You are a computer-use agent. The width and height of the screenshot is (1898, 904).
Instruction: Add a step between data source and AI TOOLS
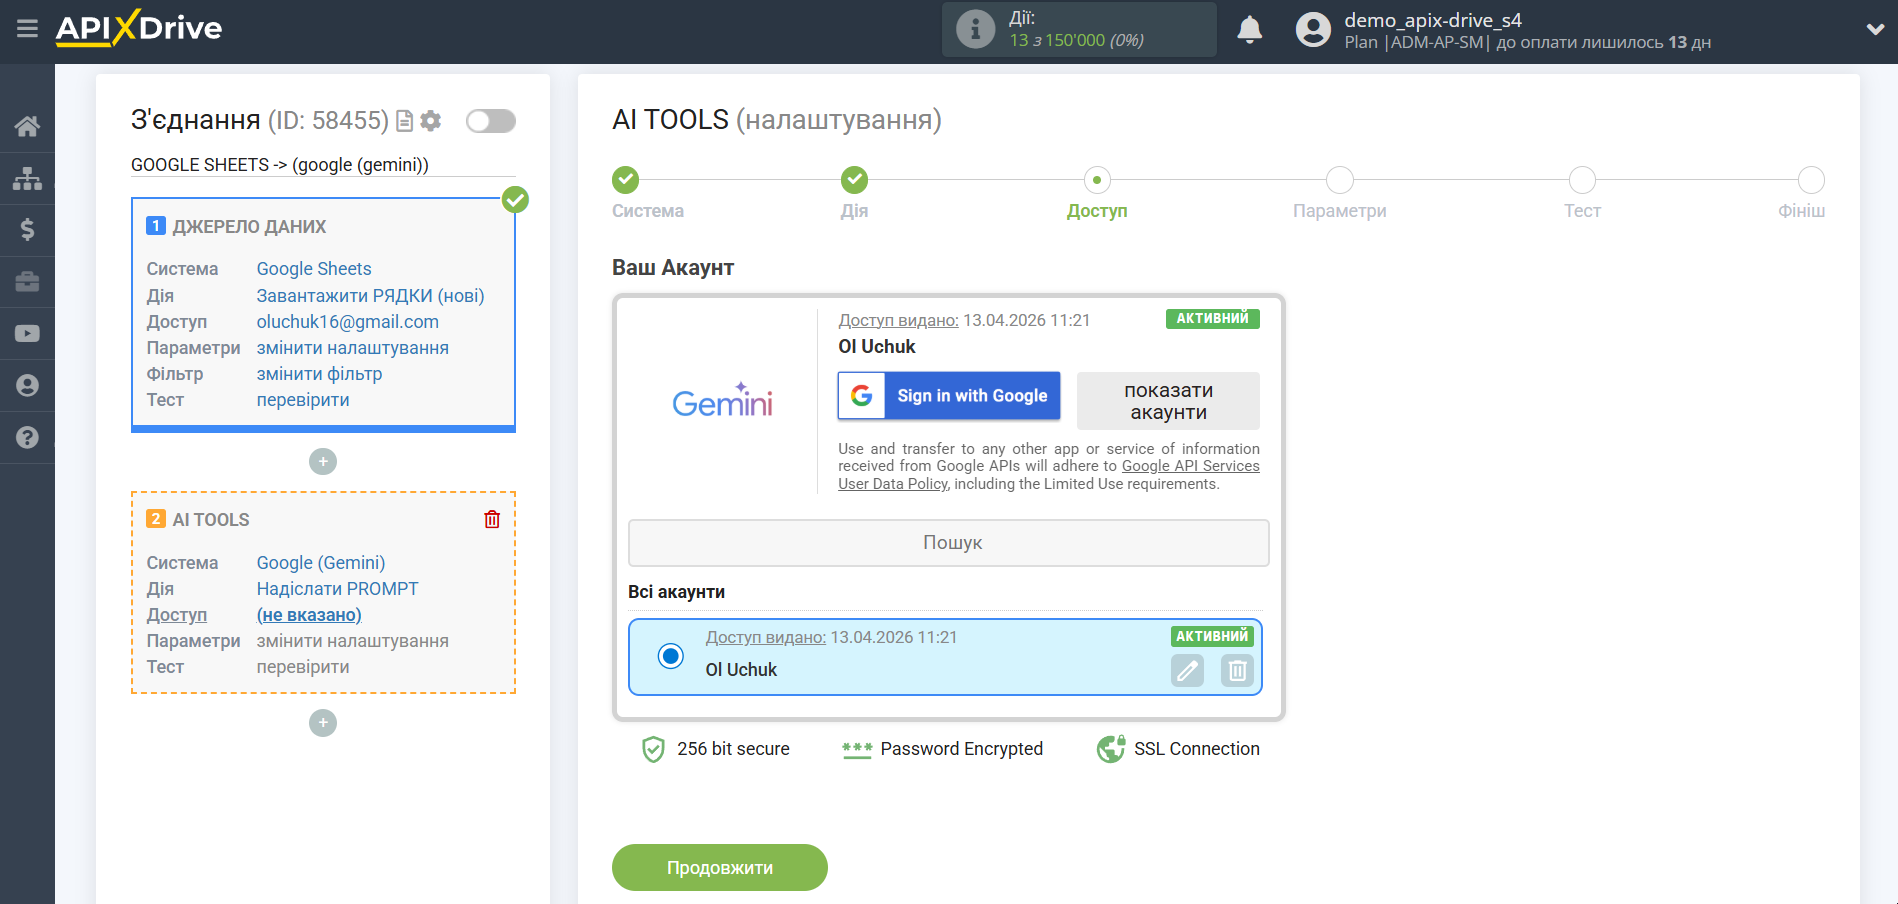323,462
